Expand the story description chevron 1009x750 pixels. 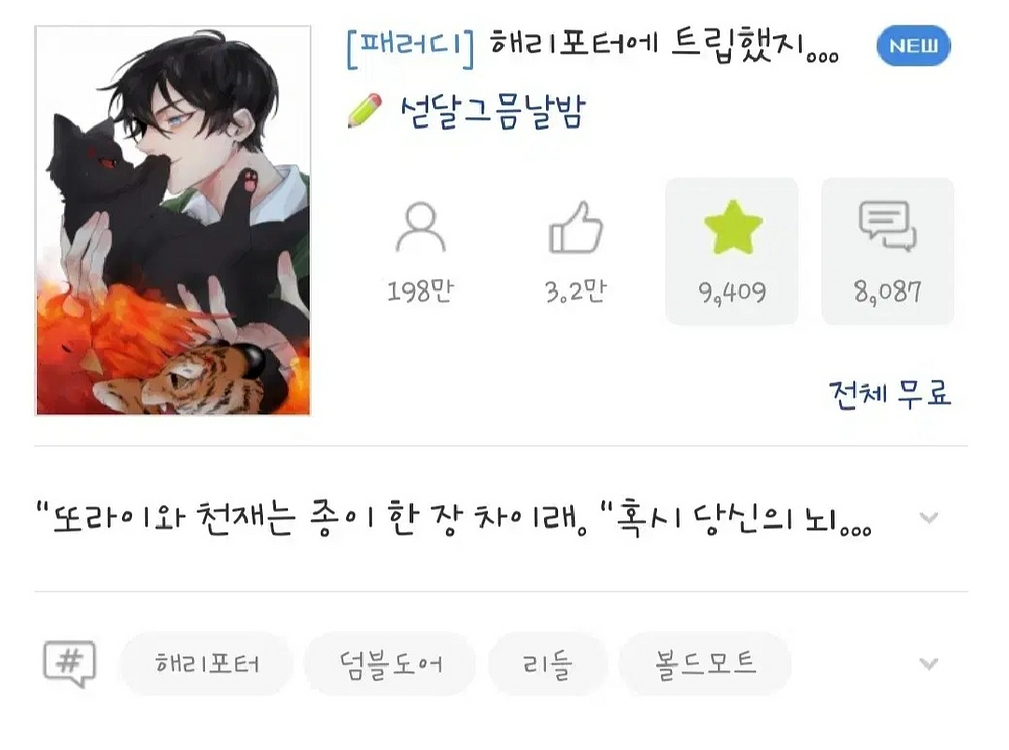pos(929,518)
